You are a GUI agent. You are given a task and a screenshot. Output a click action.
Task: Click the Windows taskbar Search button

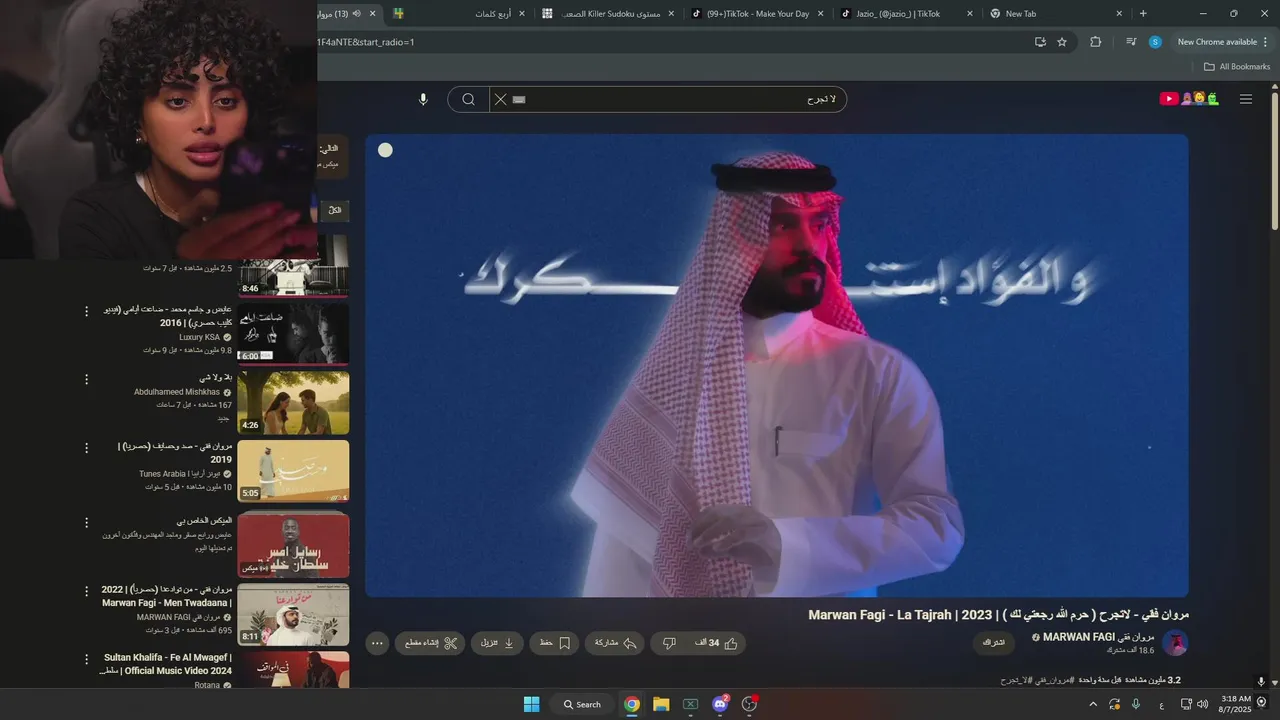(x=582, y=704)
